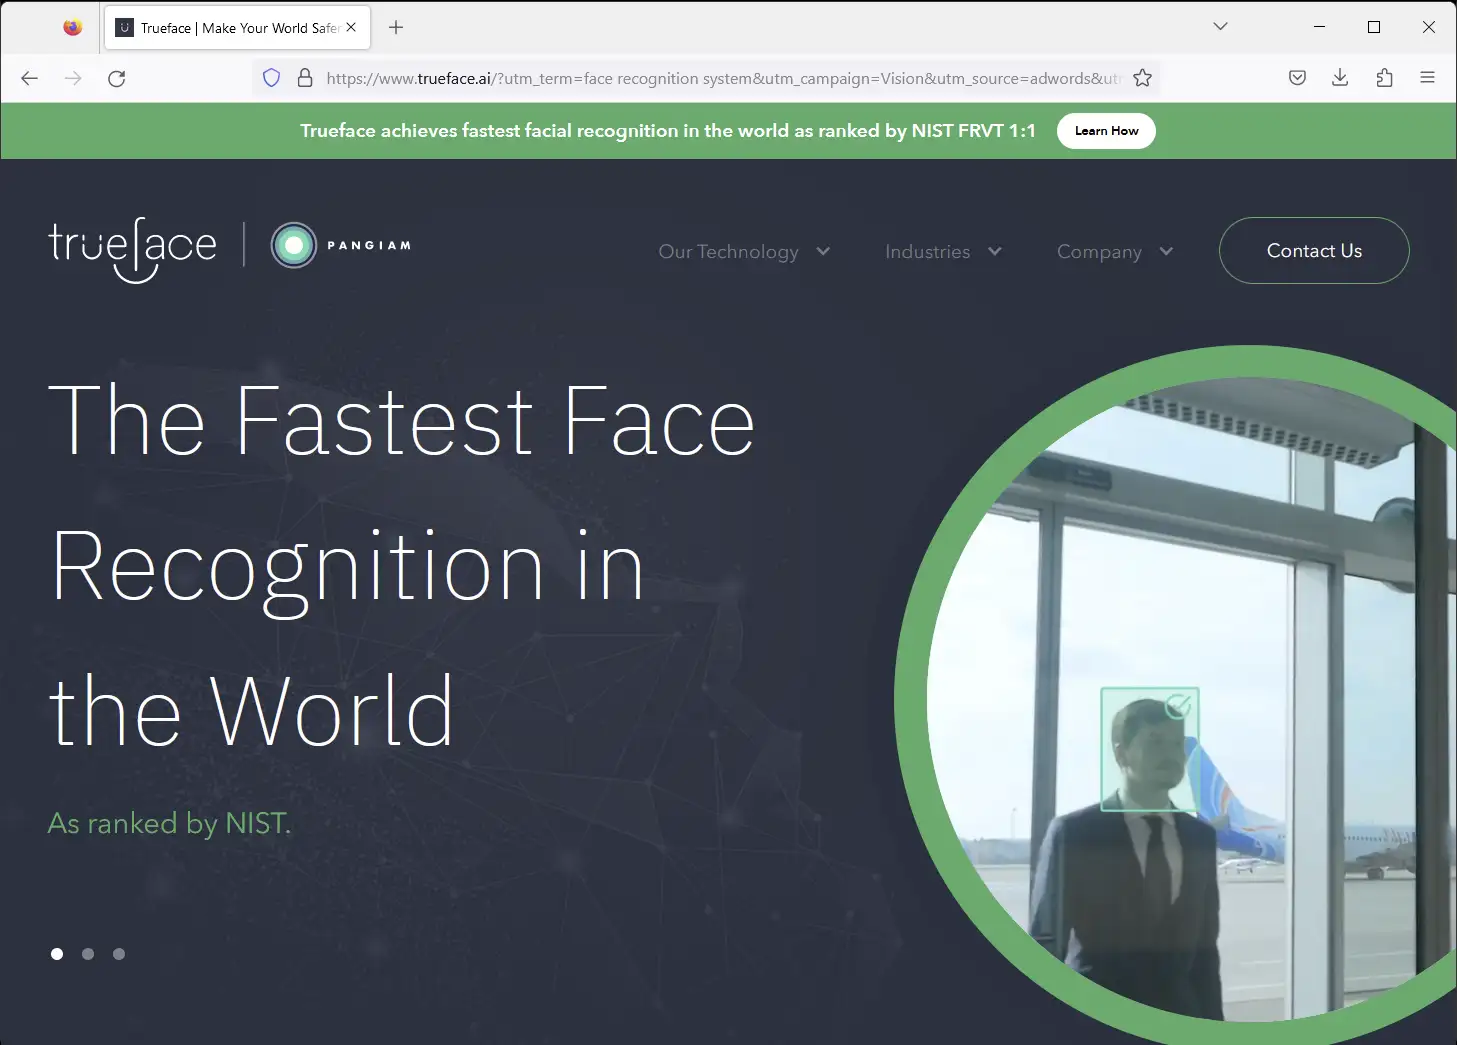Open the Industries dropdown menu
The width and height of the screenshot is (1457, 1045).
point(941,251)
